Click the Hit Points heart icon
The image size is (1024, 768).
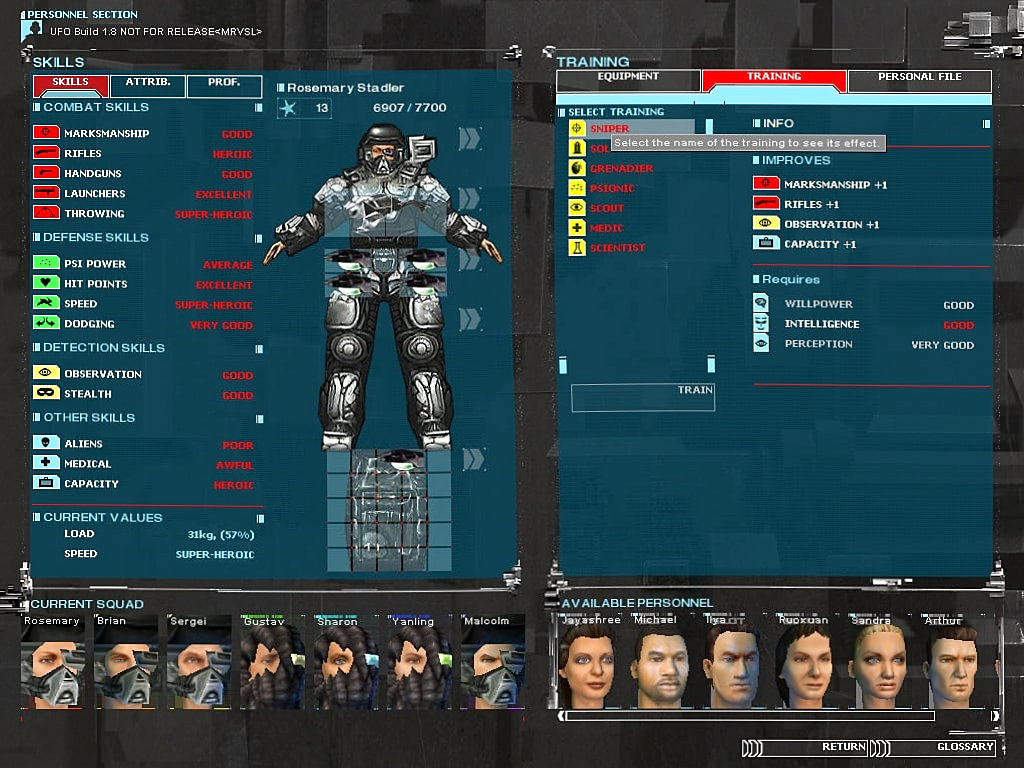click(x=46, y=283)
